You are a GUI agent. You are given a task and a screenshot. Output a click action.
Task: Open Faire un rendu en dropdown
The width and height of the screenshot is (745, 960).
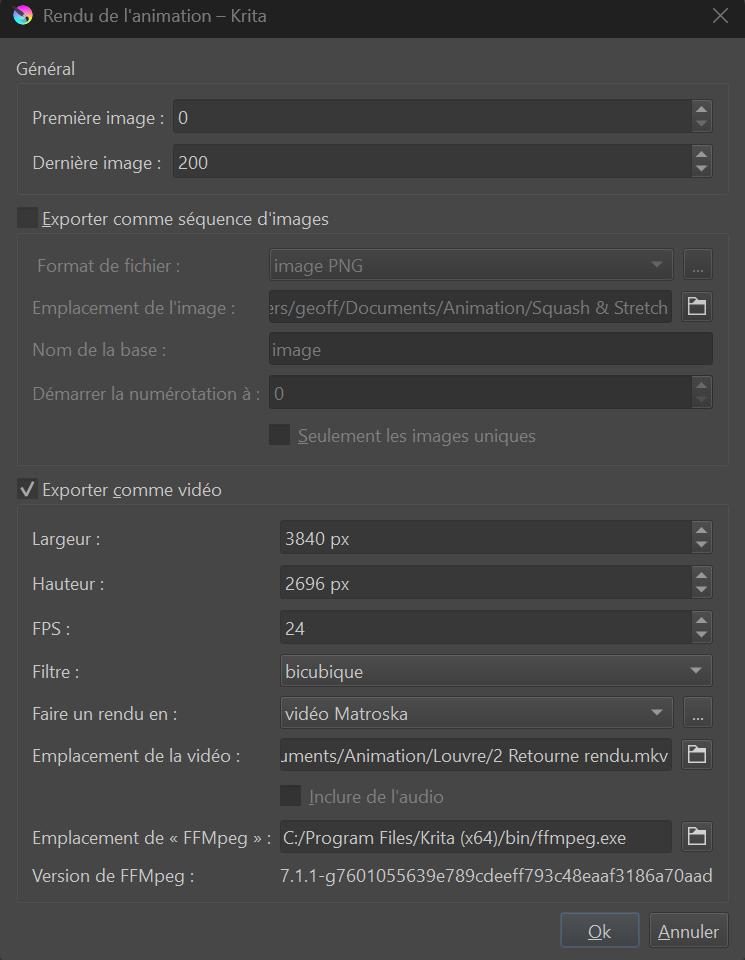475,713
